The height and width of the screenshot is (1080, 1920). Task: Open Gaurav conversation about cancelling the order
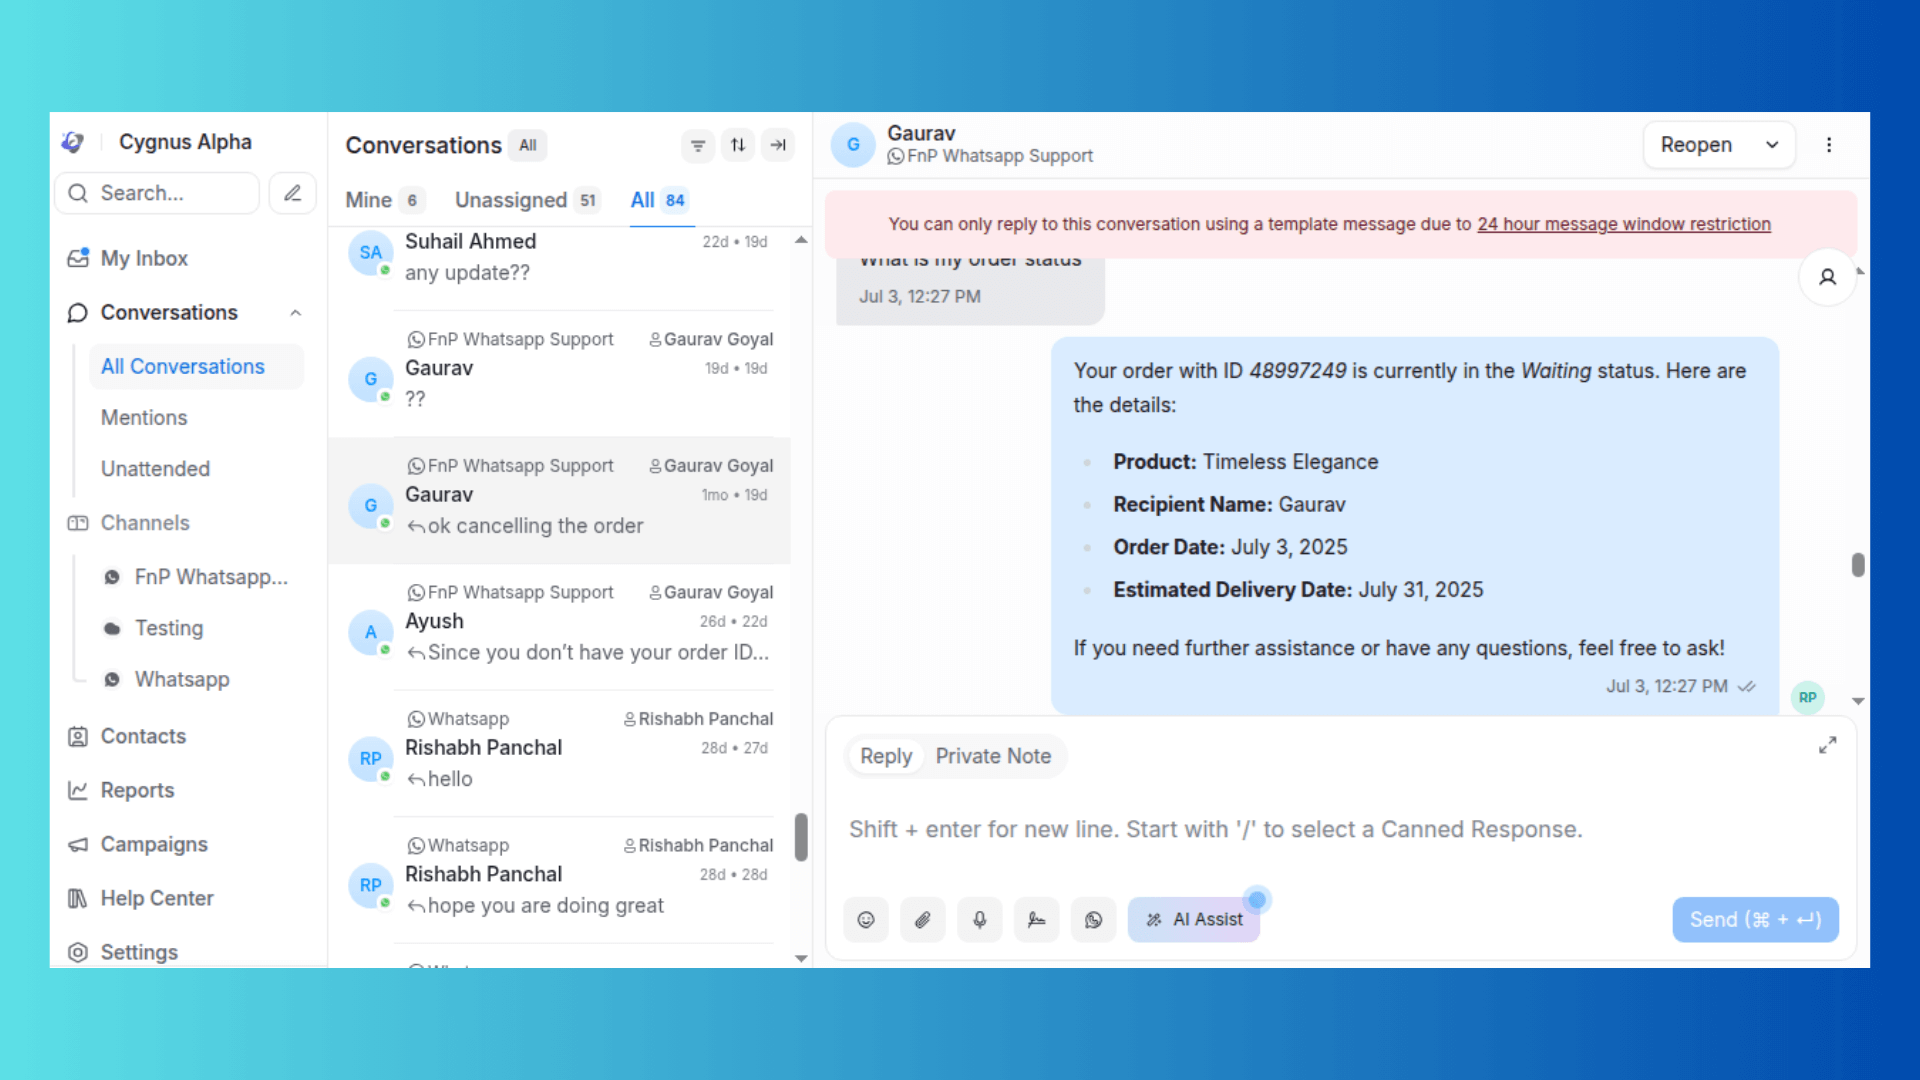(x=560, y=499)
